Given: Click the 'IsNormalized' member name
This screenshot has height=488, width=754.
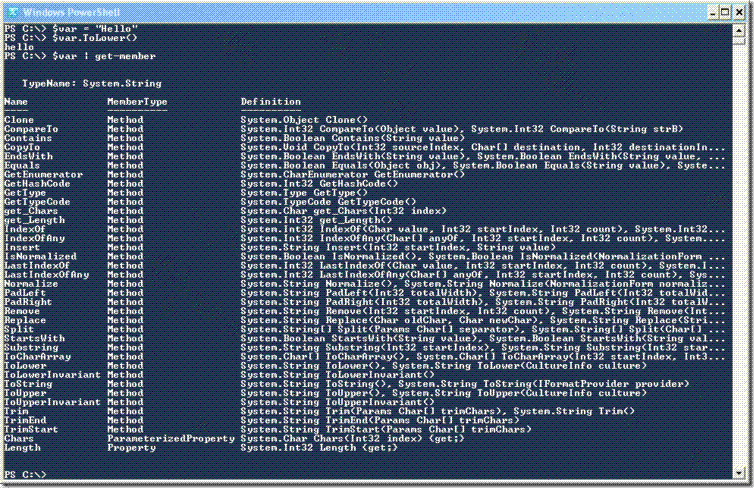Looking at the screenshot, I should (40, 256).
